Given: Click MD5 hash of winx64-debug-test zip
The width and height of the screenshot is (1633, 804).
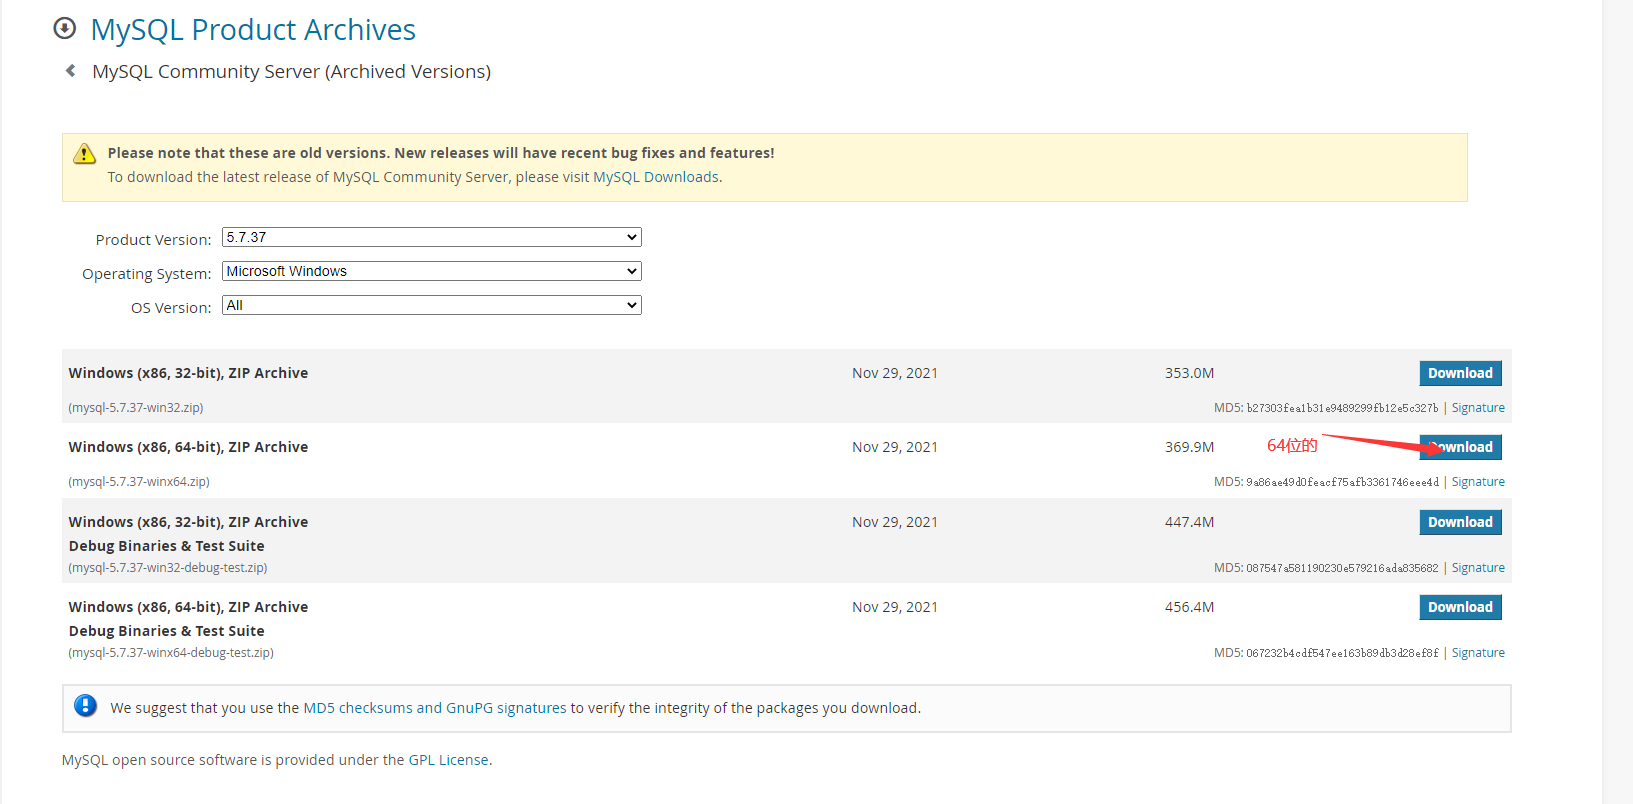Looking at the screenshot, I should point(1343,653).
